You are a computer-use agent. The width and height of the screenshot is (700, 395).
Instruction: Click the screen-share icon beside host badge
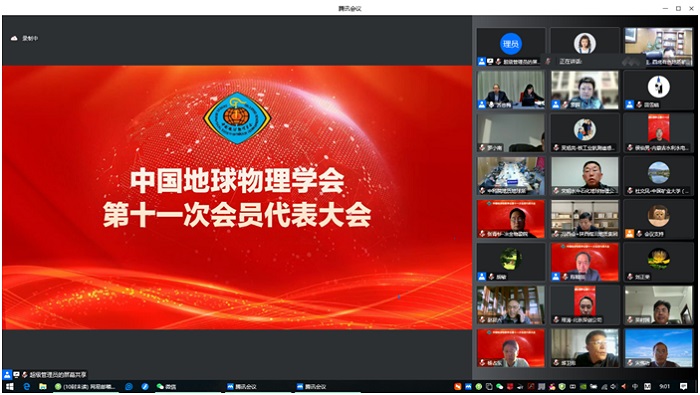pos(490,62)
